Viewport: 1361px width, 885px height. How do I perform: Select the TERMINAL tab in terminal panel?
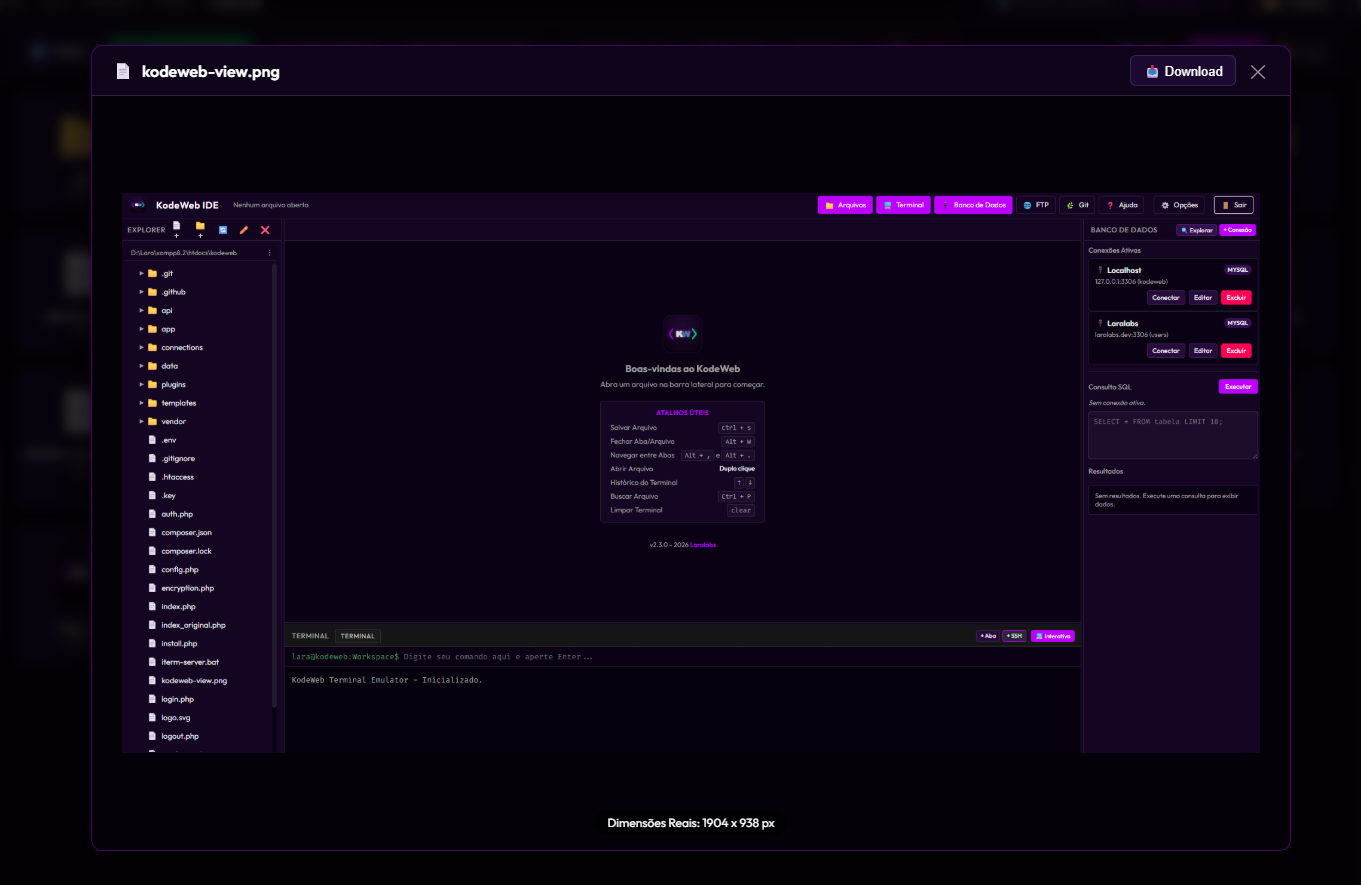(x=357, y=636)
